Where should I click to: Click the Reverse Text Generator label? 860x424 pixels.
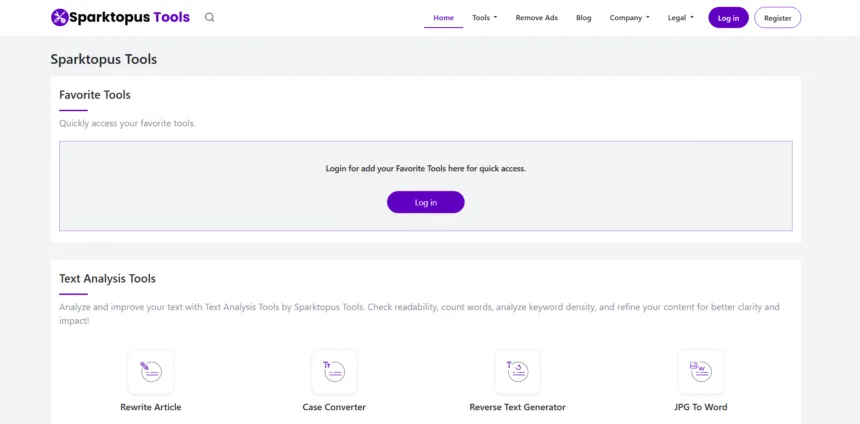click(x=517, y=407)
